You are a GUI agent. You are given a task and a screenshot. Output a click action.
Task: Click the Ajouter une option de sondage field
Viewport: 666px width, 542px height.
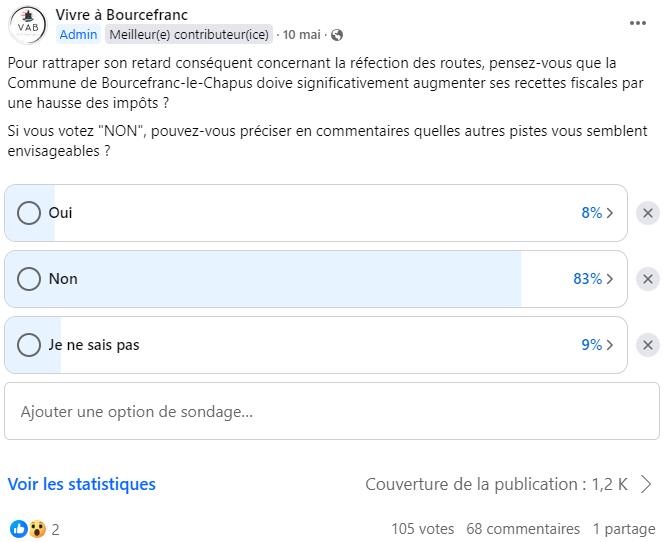coord(332,411)
